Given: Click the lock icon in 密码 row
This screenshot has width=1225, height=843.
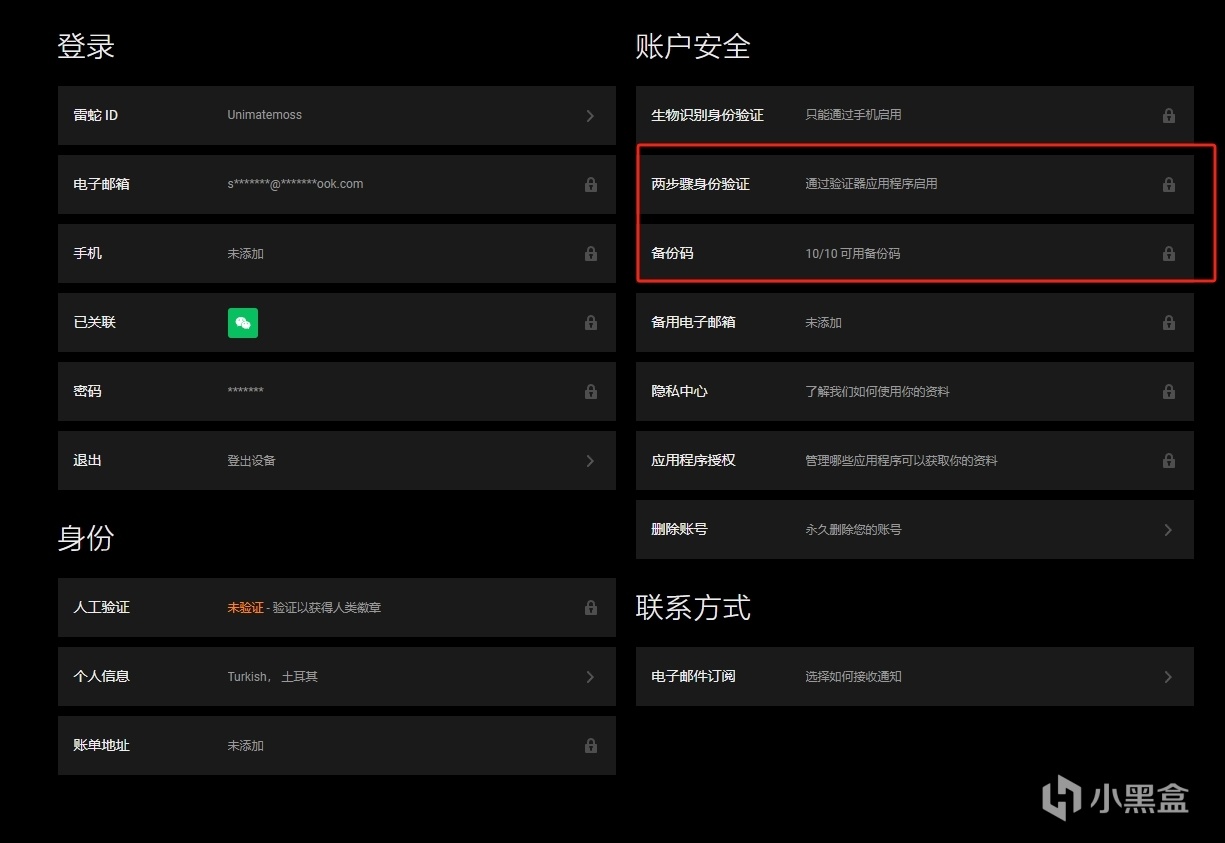Looking at the screenshot, I should pyautogui.click(x=591, y=391).
